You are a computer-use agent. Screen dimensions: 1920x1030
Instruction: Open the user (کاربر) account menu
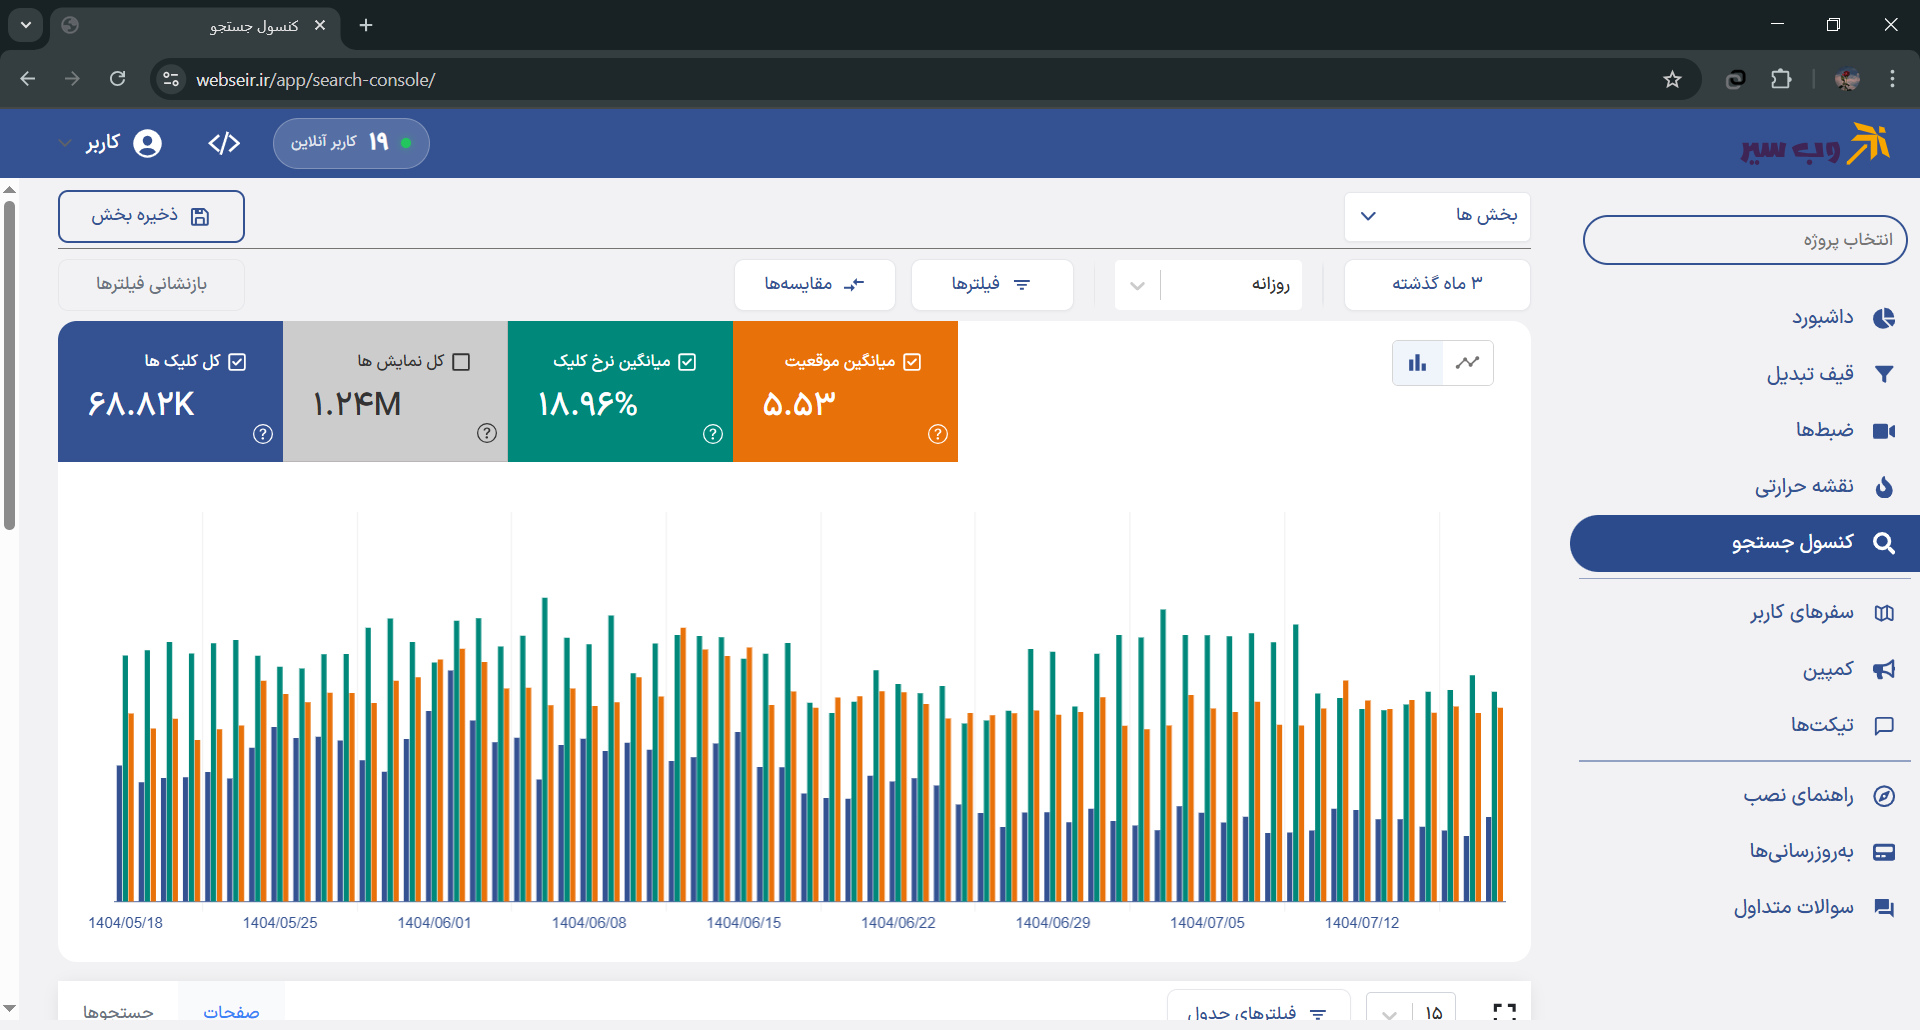pyautogui.click(x=110, y=144)
